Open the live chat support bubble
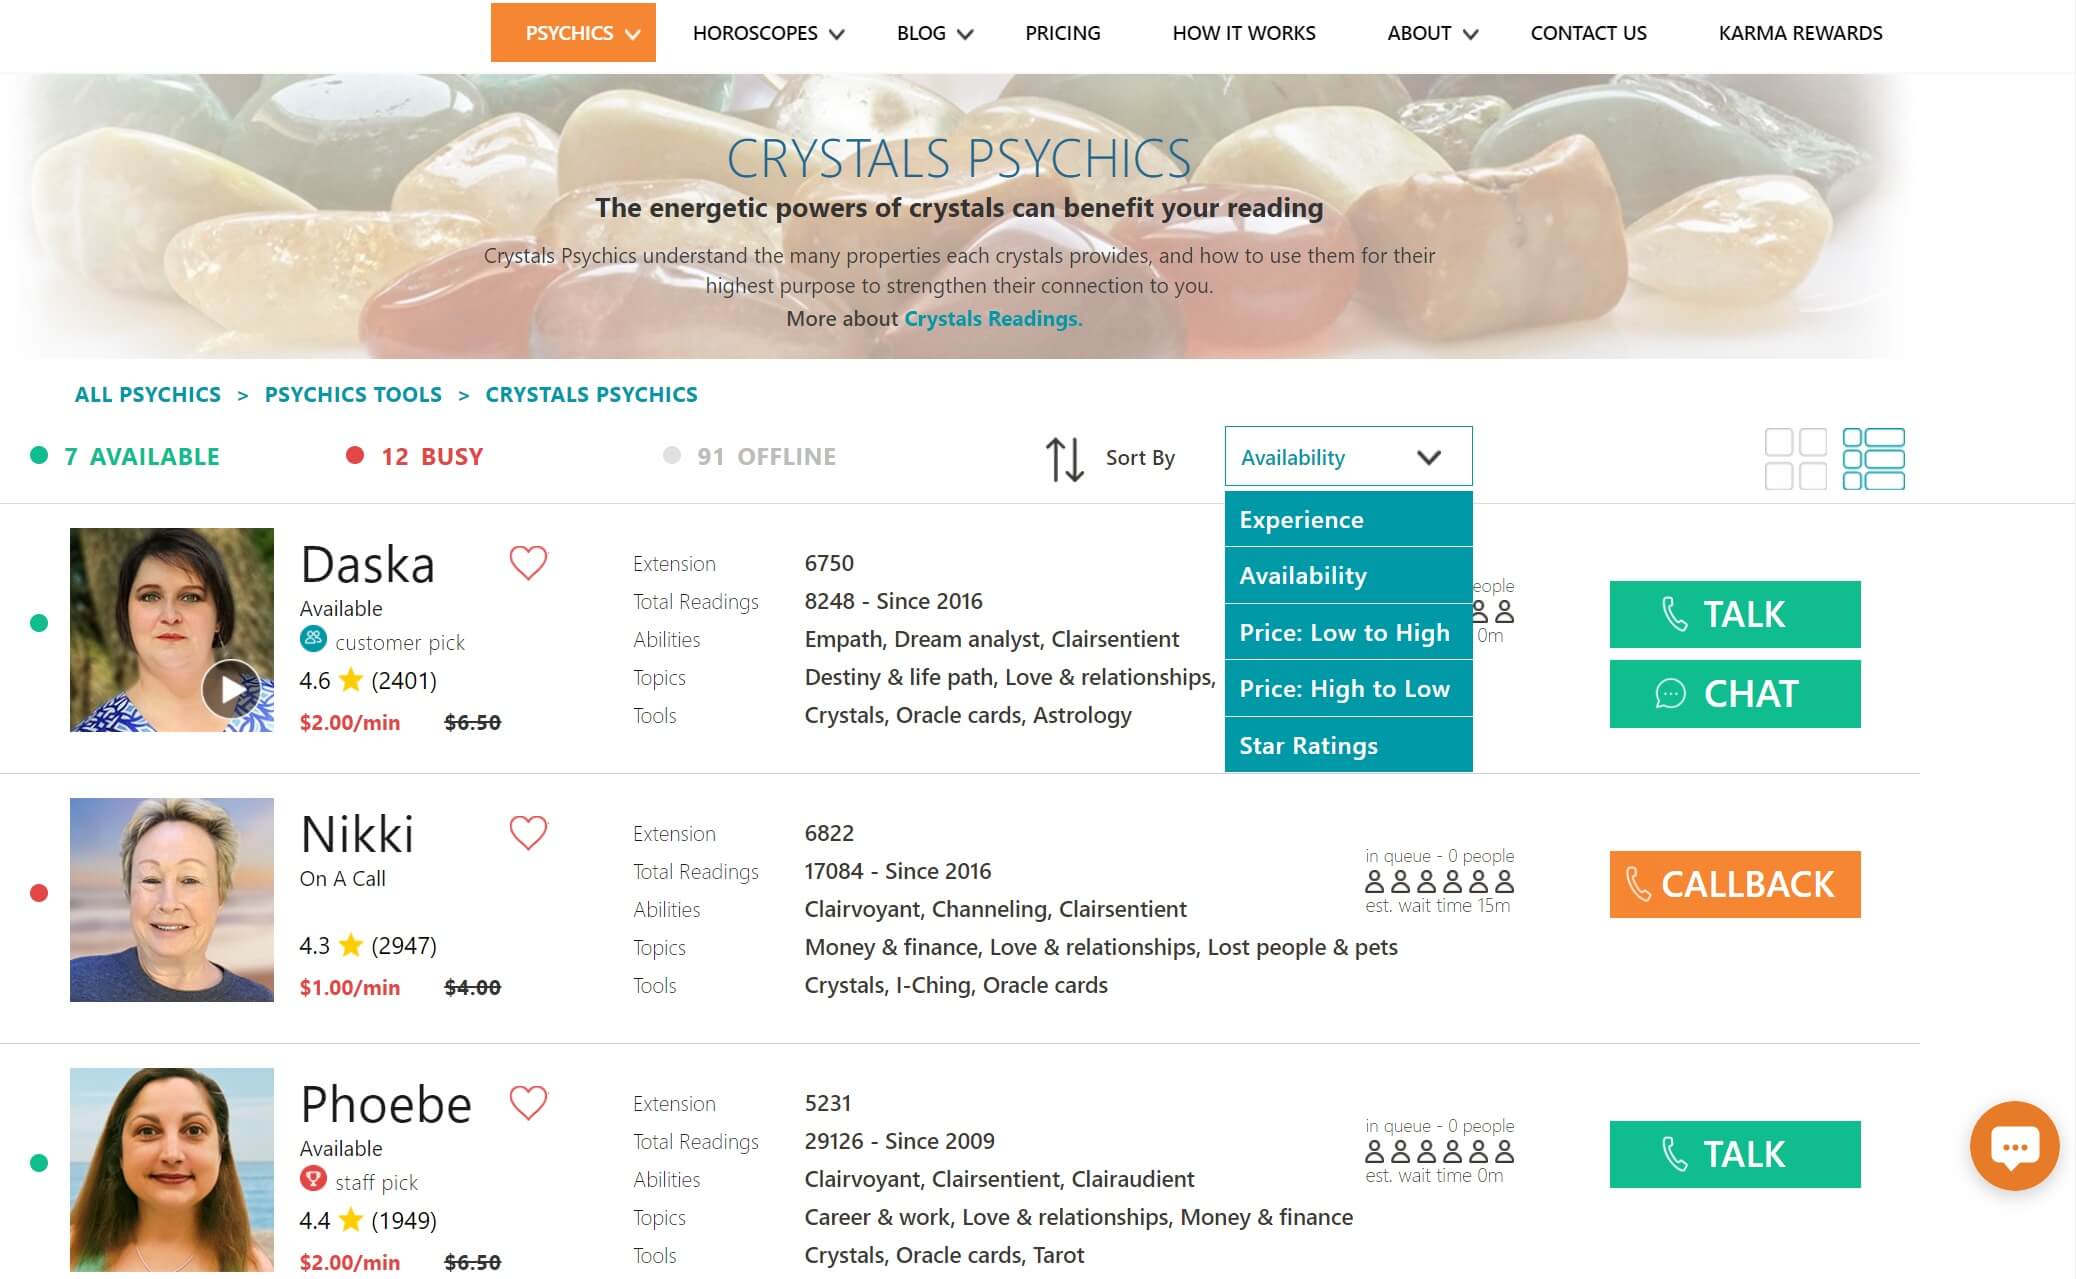 click(2013, 1146)
